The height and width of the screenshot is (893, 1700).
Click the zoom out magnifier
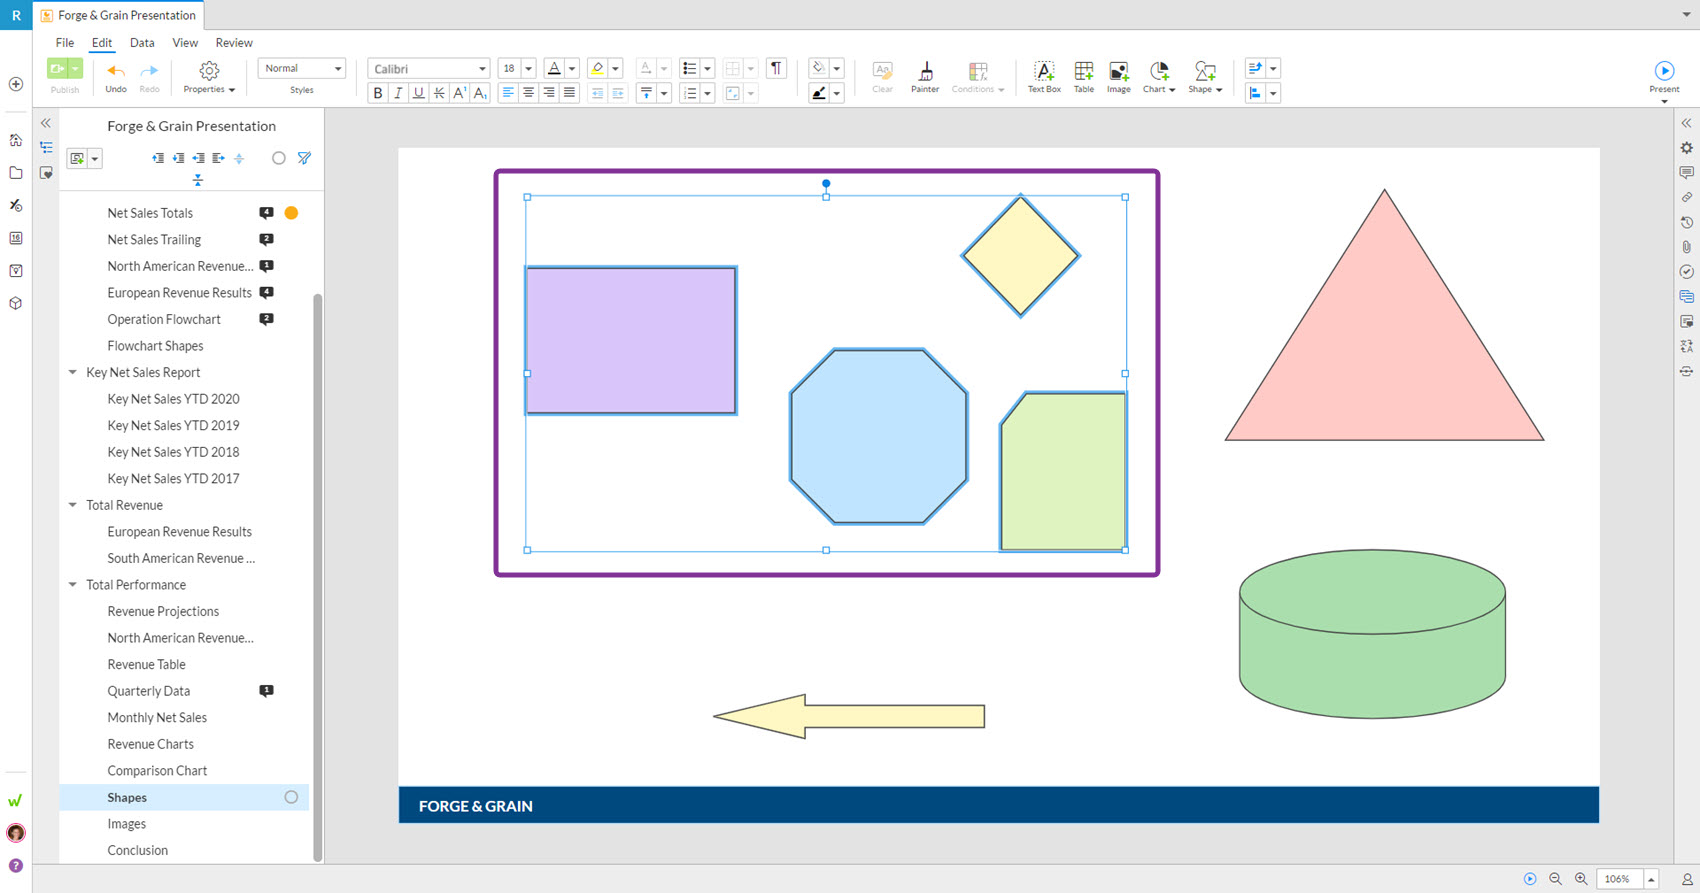coord(1555,879)
